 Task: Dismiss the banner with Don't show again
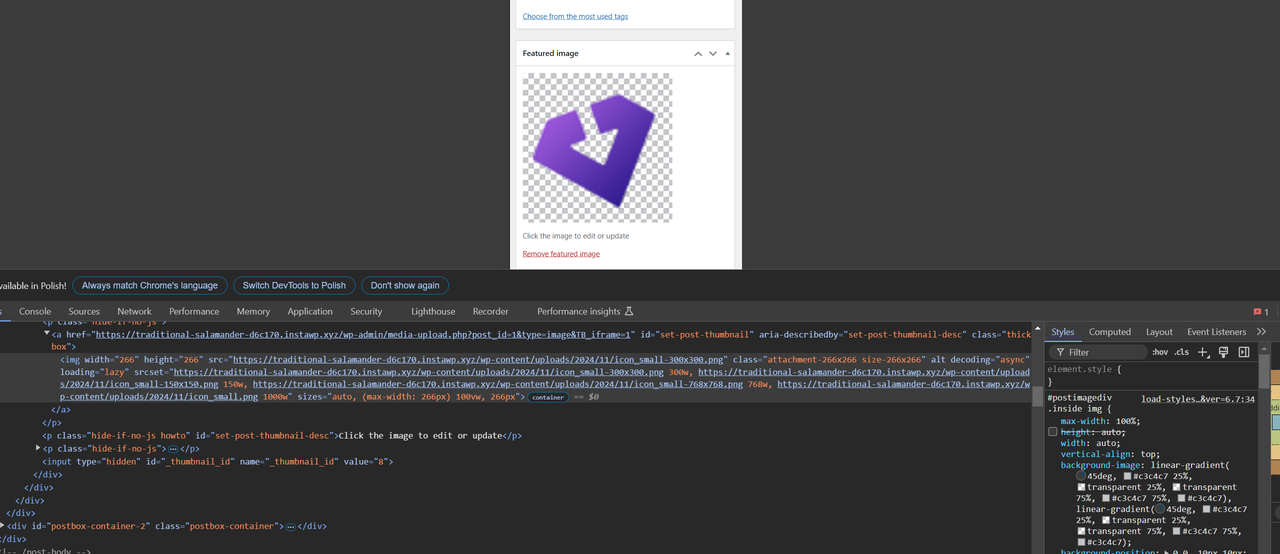tap(405, 285)
